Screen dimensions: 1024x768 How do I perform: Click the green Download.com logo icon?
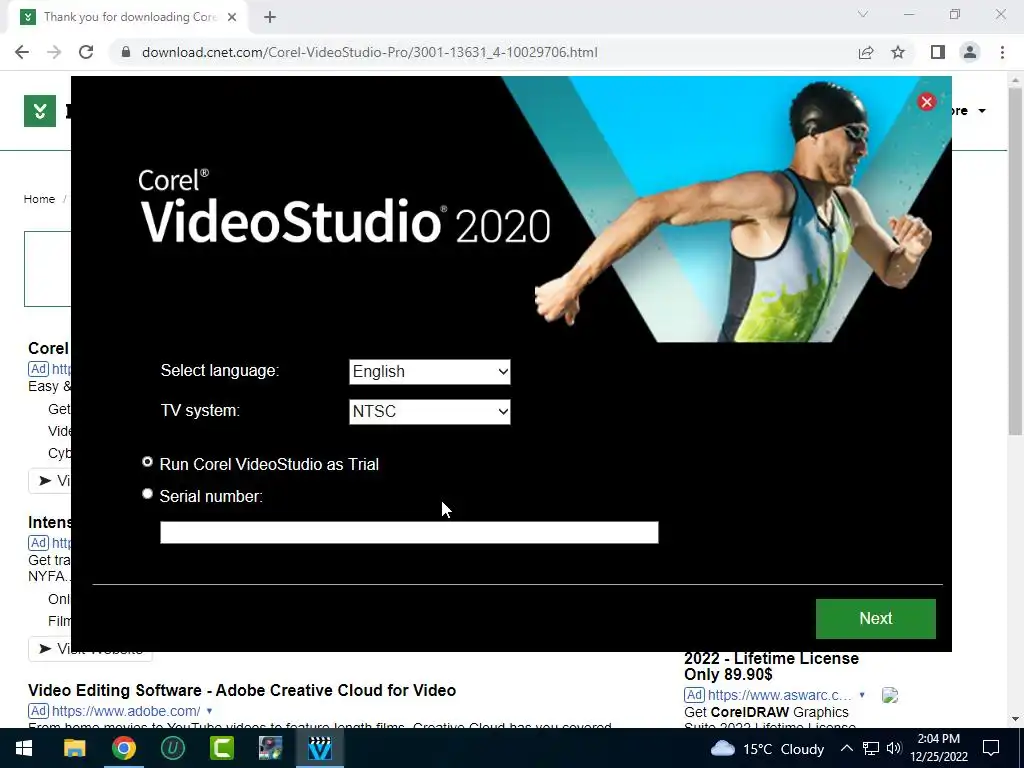(x=40, y=111)
